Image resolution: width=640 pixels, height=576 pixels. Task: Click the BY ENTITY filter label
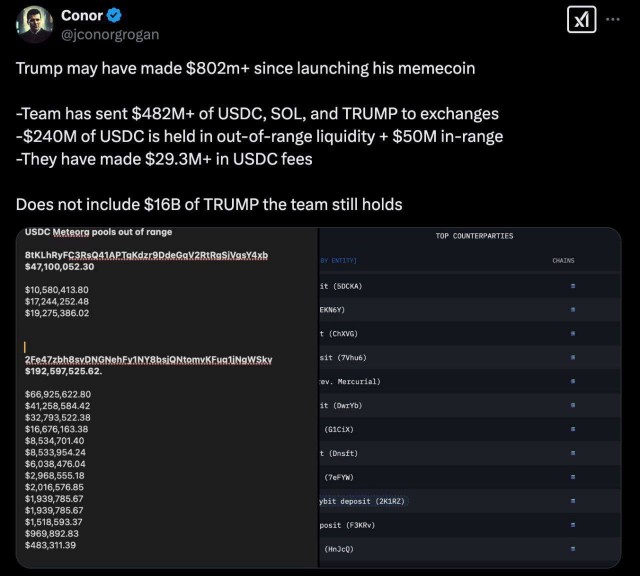(338, 261)
